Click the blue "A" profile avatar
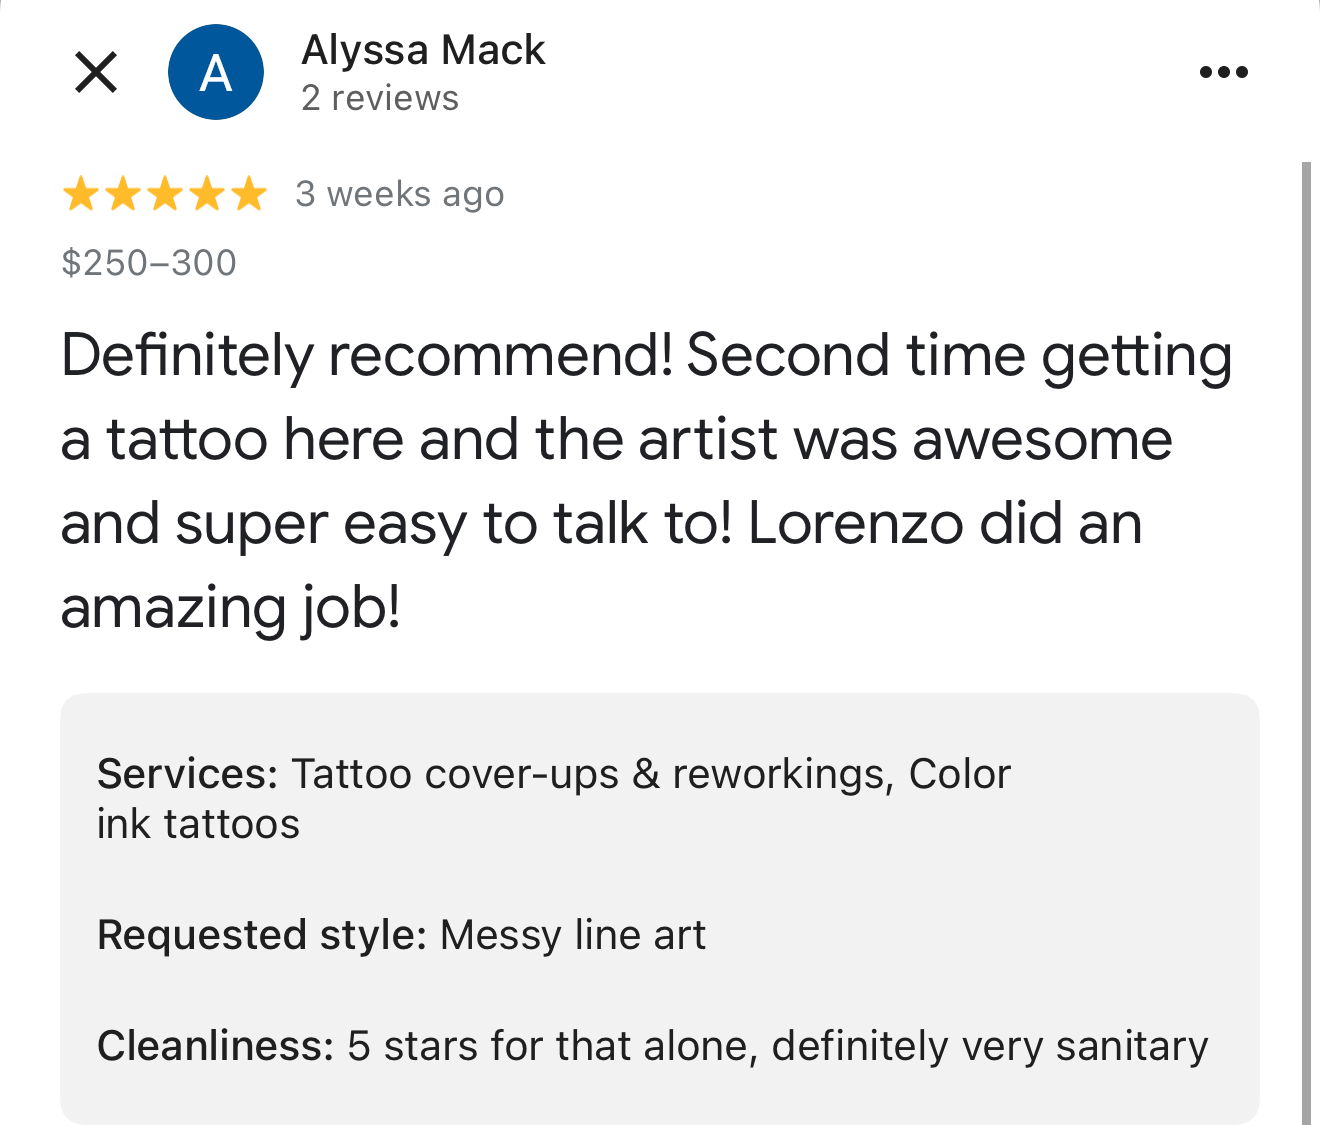This screenshot has width=1320, height=1125. coord(216,72)
